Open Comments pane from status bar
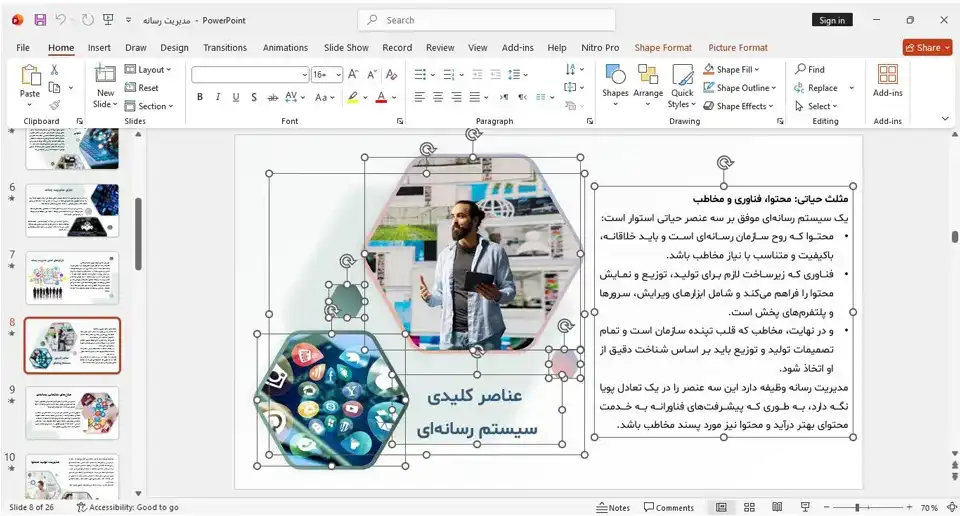 (669, 507)
